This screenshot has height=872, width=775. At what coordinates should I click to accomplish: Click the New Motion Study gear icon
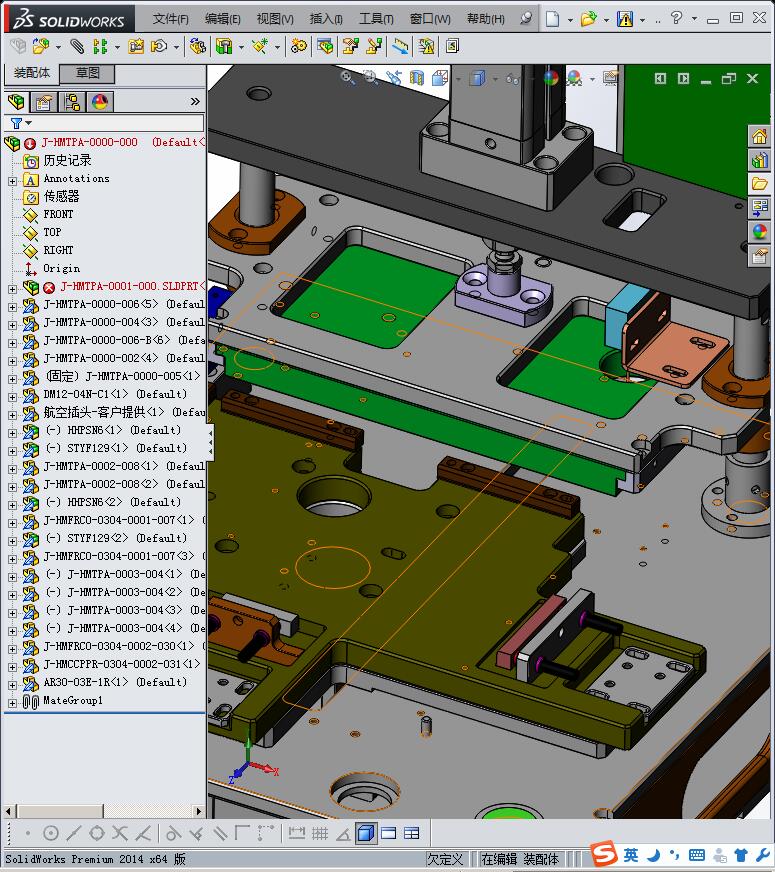[299, 46]
